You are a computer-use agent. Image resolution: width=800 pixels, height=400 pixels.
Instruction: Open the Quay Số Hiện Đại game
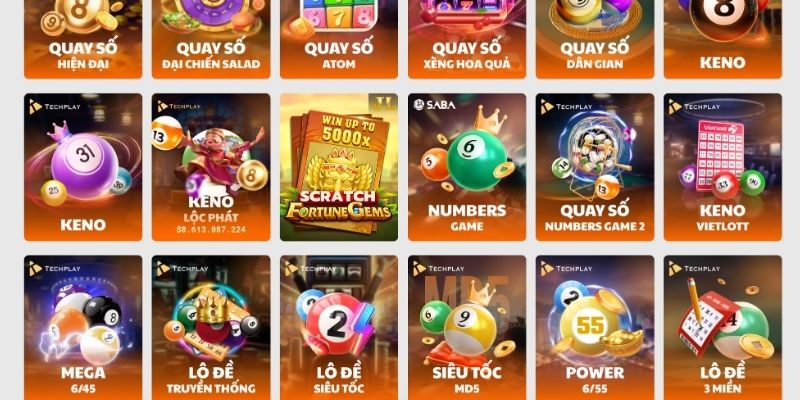point(83,39)
